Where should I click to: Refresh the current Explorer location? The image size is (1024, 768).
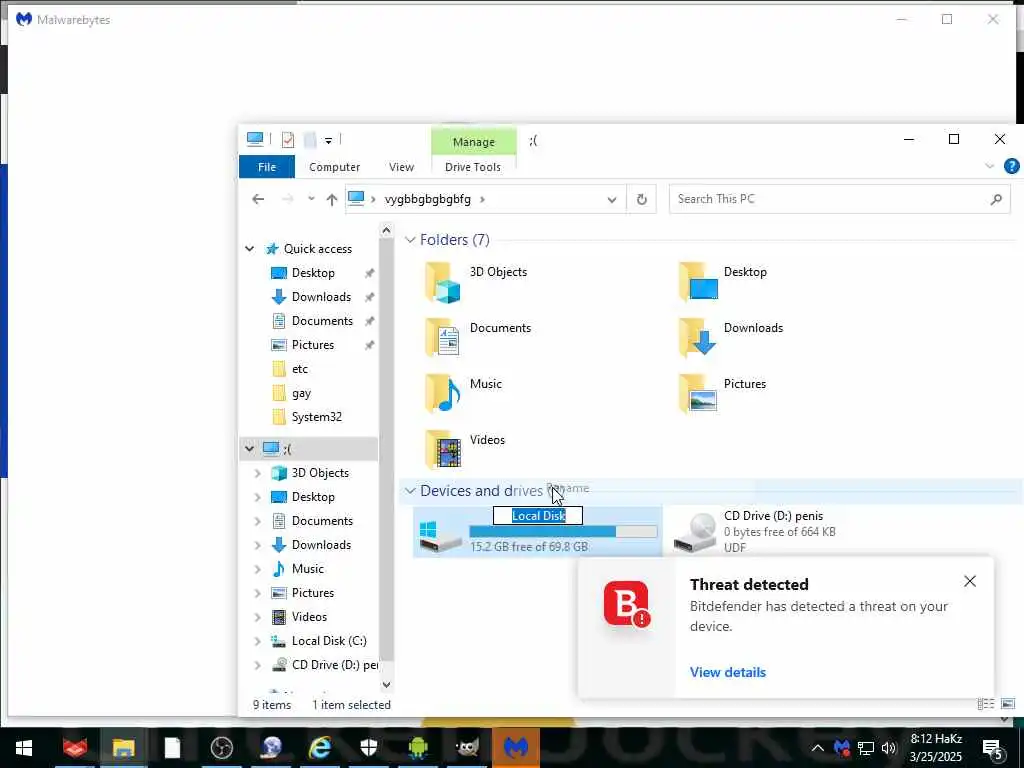[x=641, y=199]
